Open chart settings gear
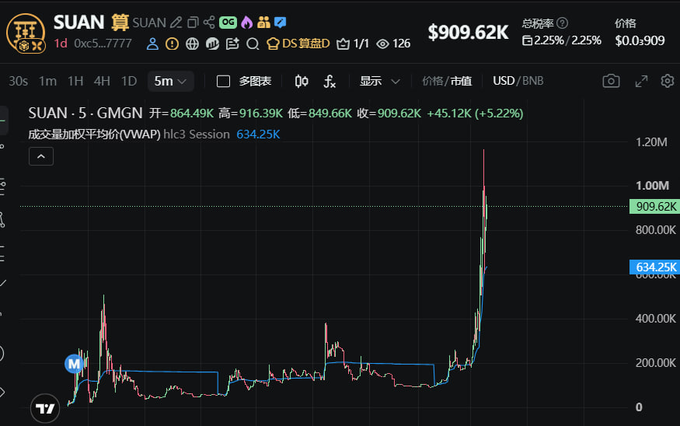 (x=667, y=81)
